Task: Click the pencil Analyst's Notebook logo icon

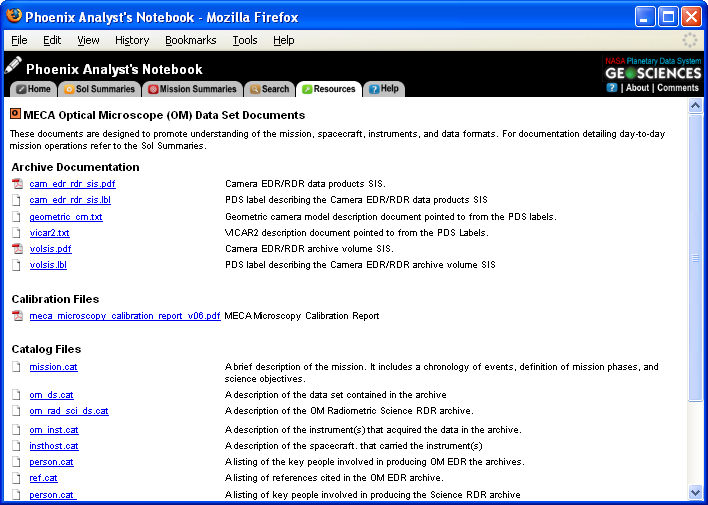Action: [13, 66]
